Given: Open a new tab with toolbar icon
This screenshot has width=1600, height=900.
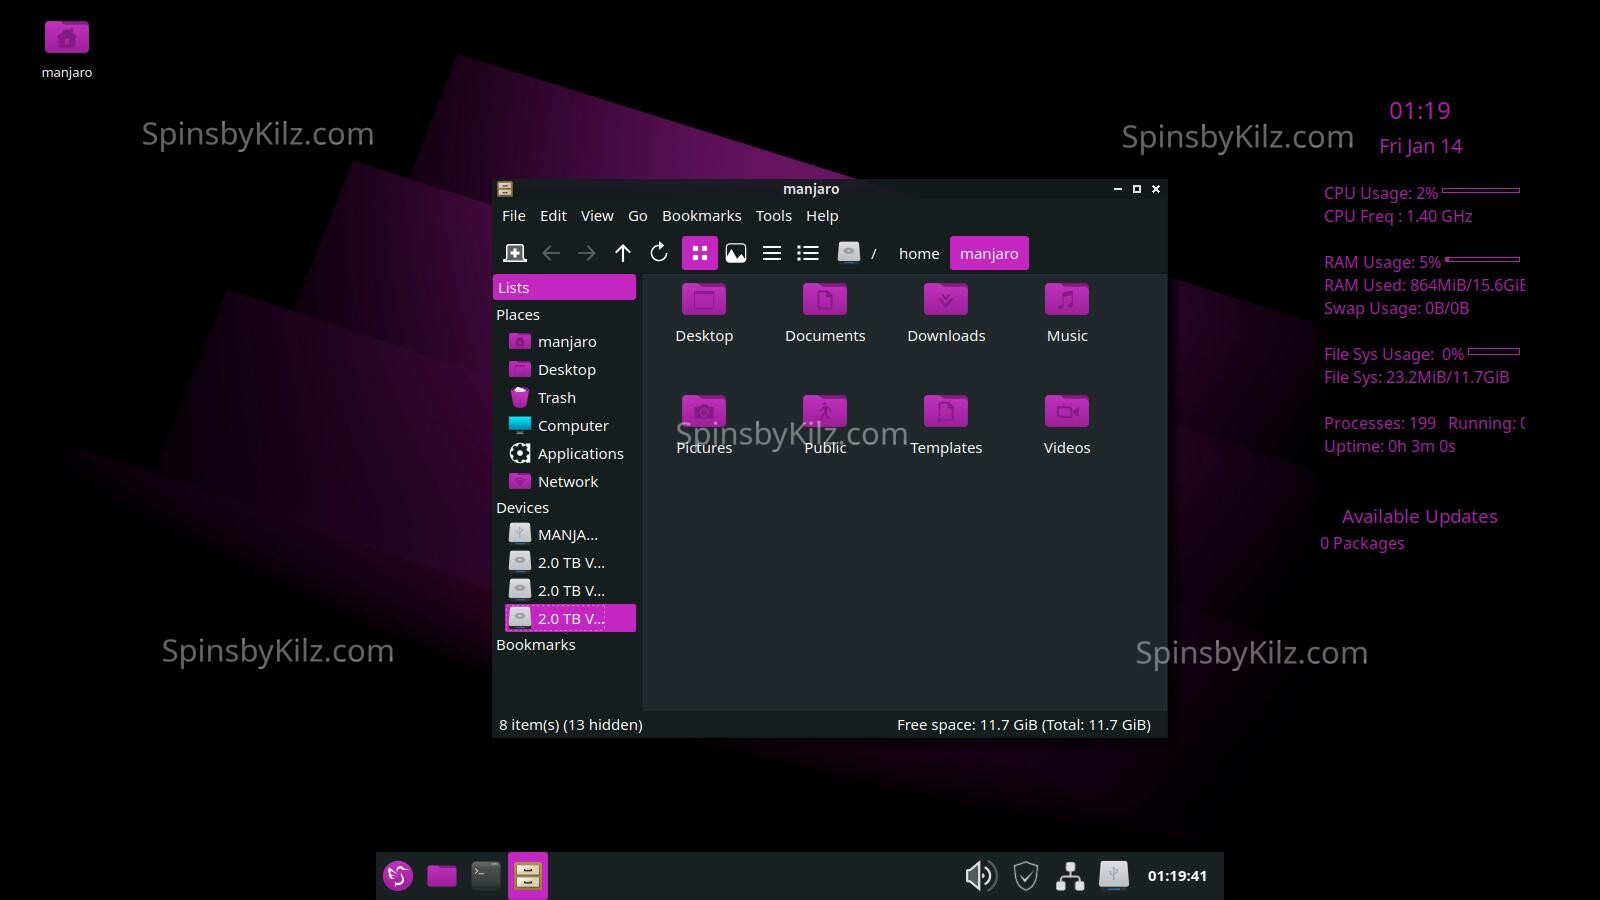Looking at the screenshot, I should point(515,253).
